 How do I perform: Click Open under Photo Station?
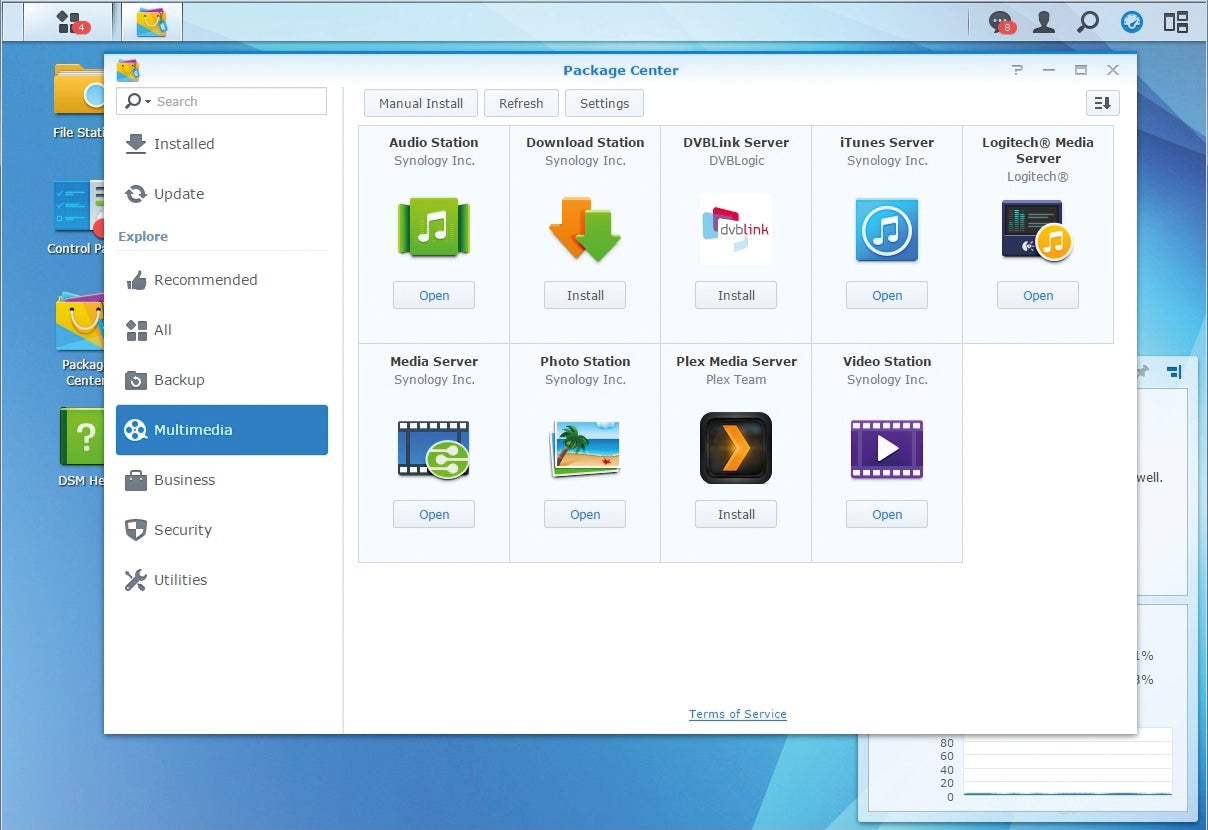pyautogui.click(x=585, y=514)
